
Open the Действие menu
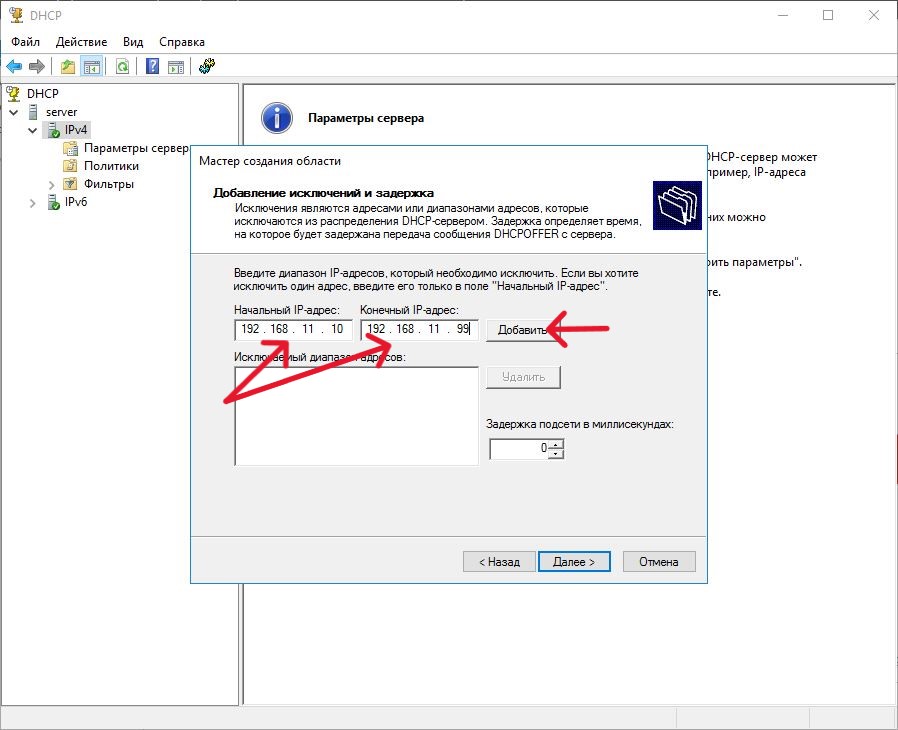[x=81, y=42]
